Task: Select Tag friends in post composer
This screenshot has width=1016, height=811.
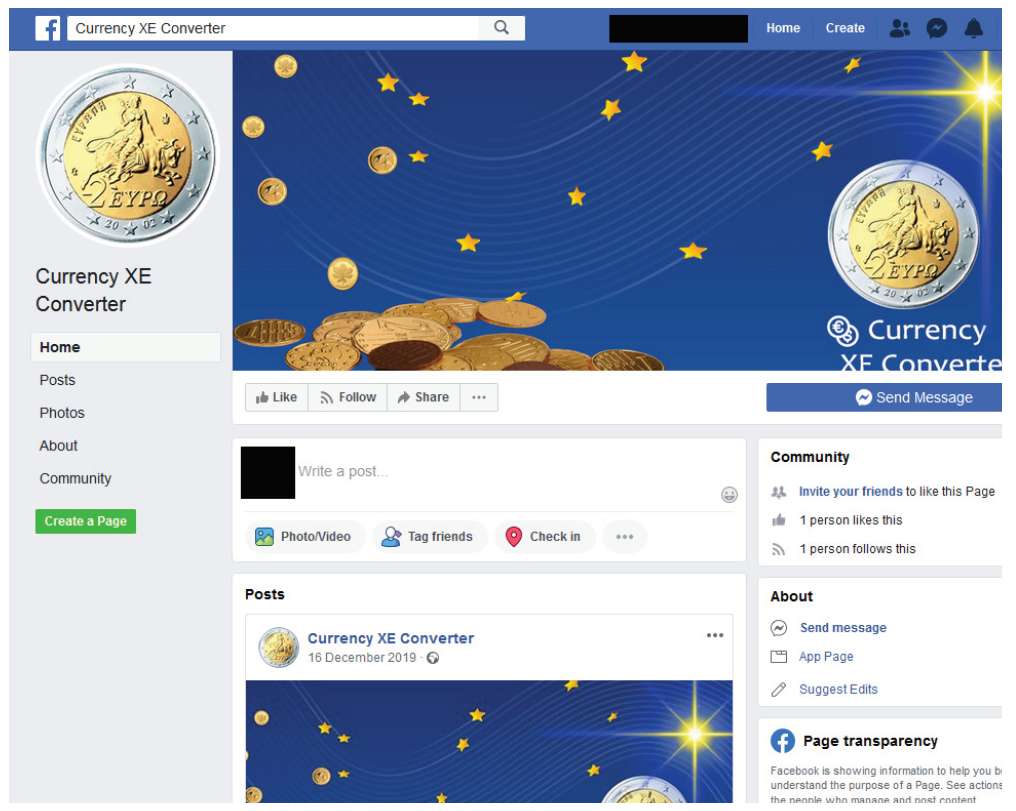Action: pos(429,536)
